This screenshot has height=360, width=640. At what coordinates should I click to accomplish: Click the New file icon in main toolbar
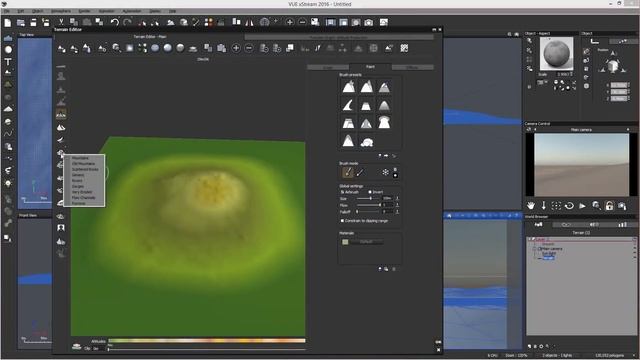click(x=8, y=22)
